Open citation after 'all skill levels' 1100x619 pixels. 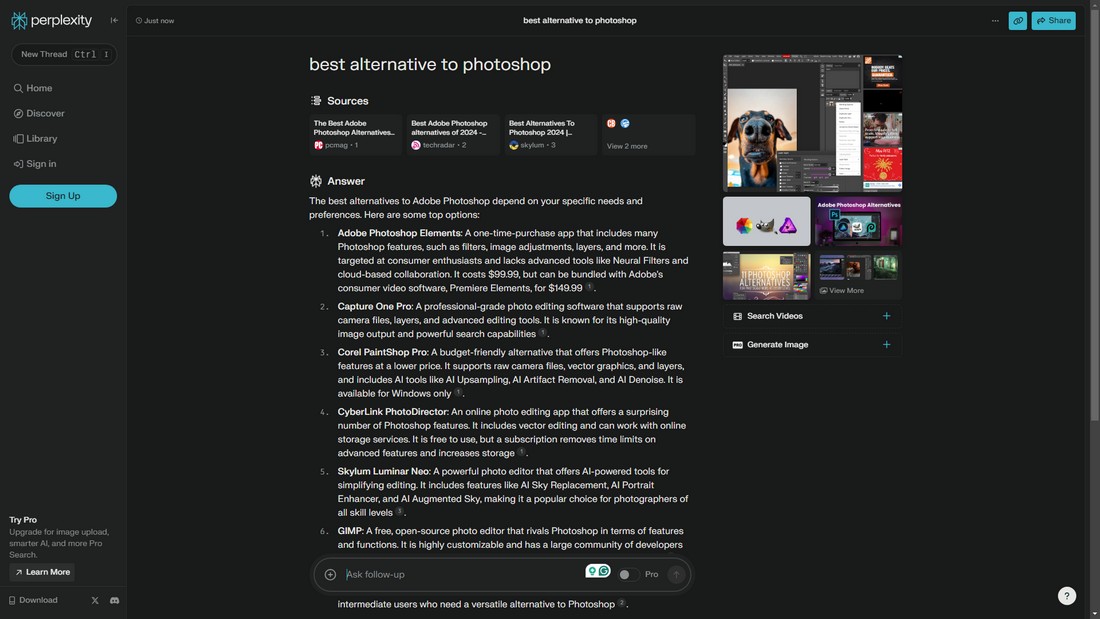(399, 512)
